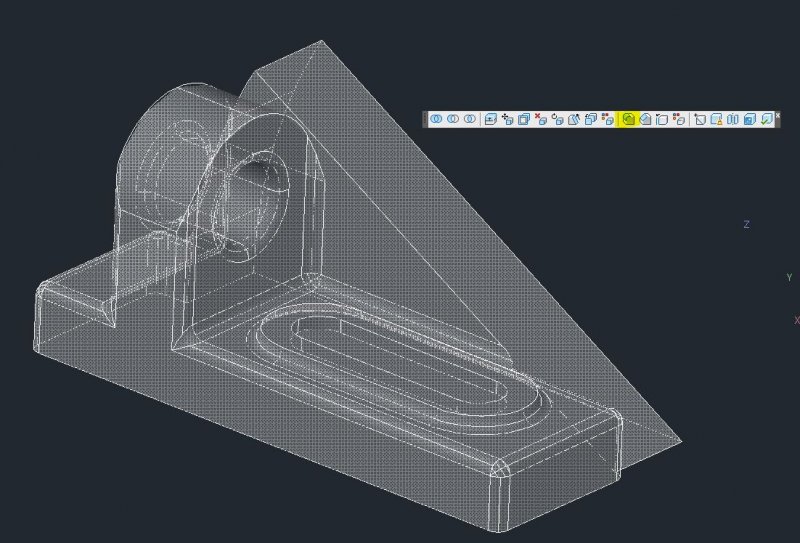Use the Copy Faces tool
800x543 pixels.
coord(591,119)
